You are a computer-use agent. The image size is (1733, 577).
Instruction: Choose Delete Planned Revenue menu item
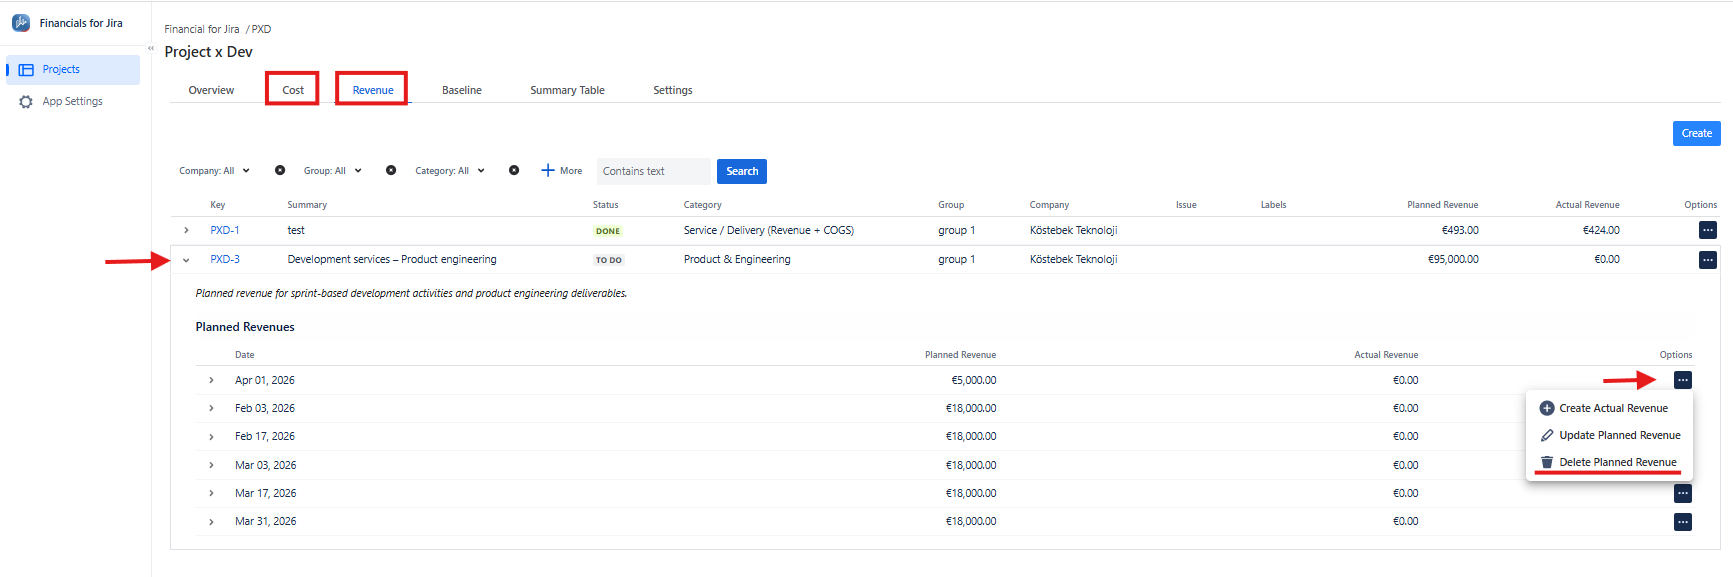click(x=1608, y=462)
